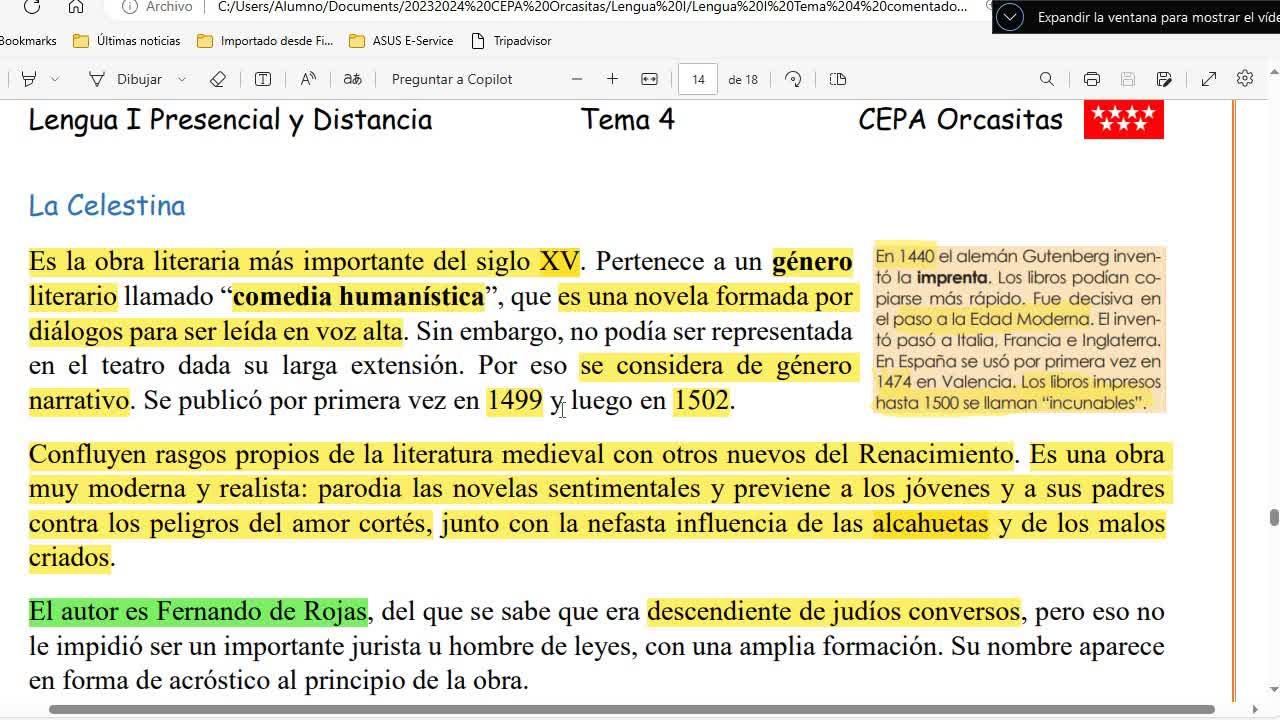Viewport: 1280px width, 720px height.
Task: Open the Tripadvisor bookmark
Action: 511,41
